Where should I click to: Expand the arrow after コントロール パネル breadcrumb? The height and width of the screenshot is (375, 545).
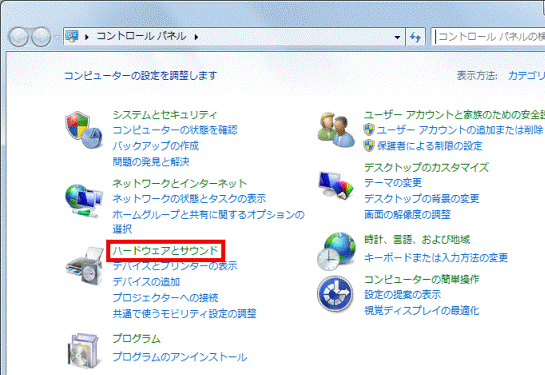tap(196, 37)
